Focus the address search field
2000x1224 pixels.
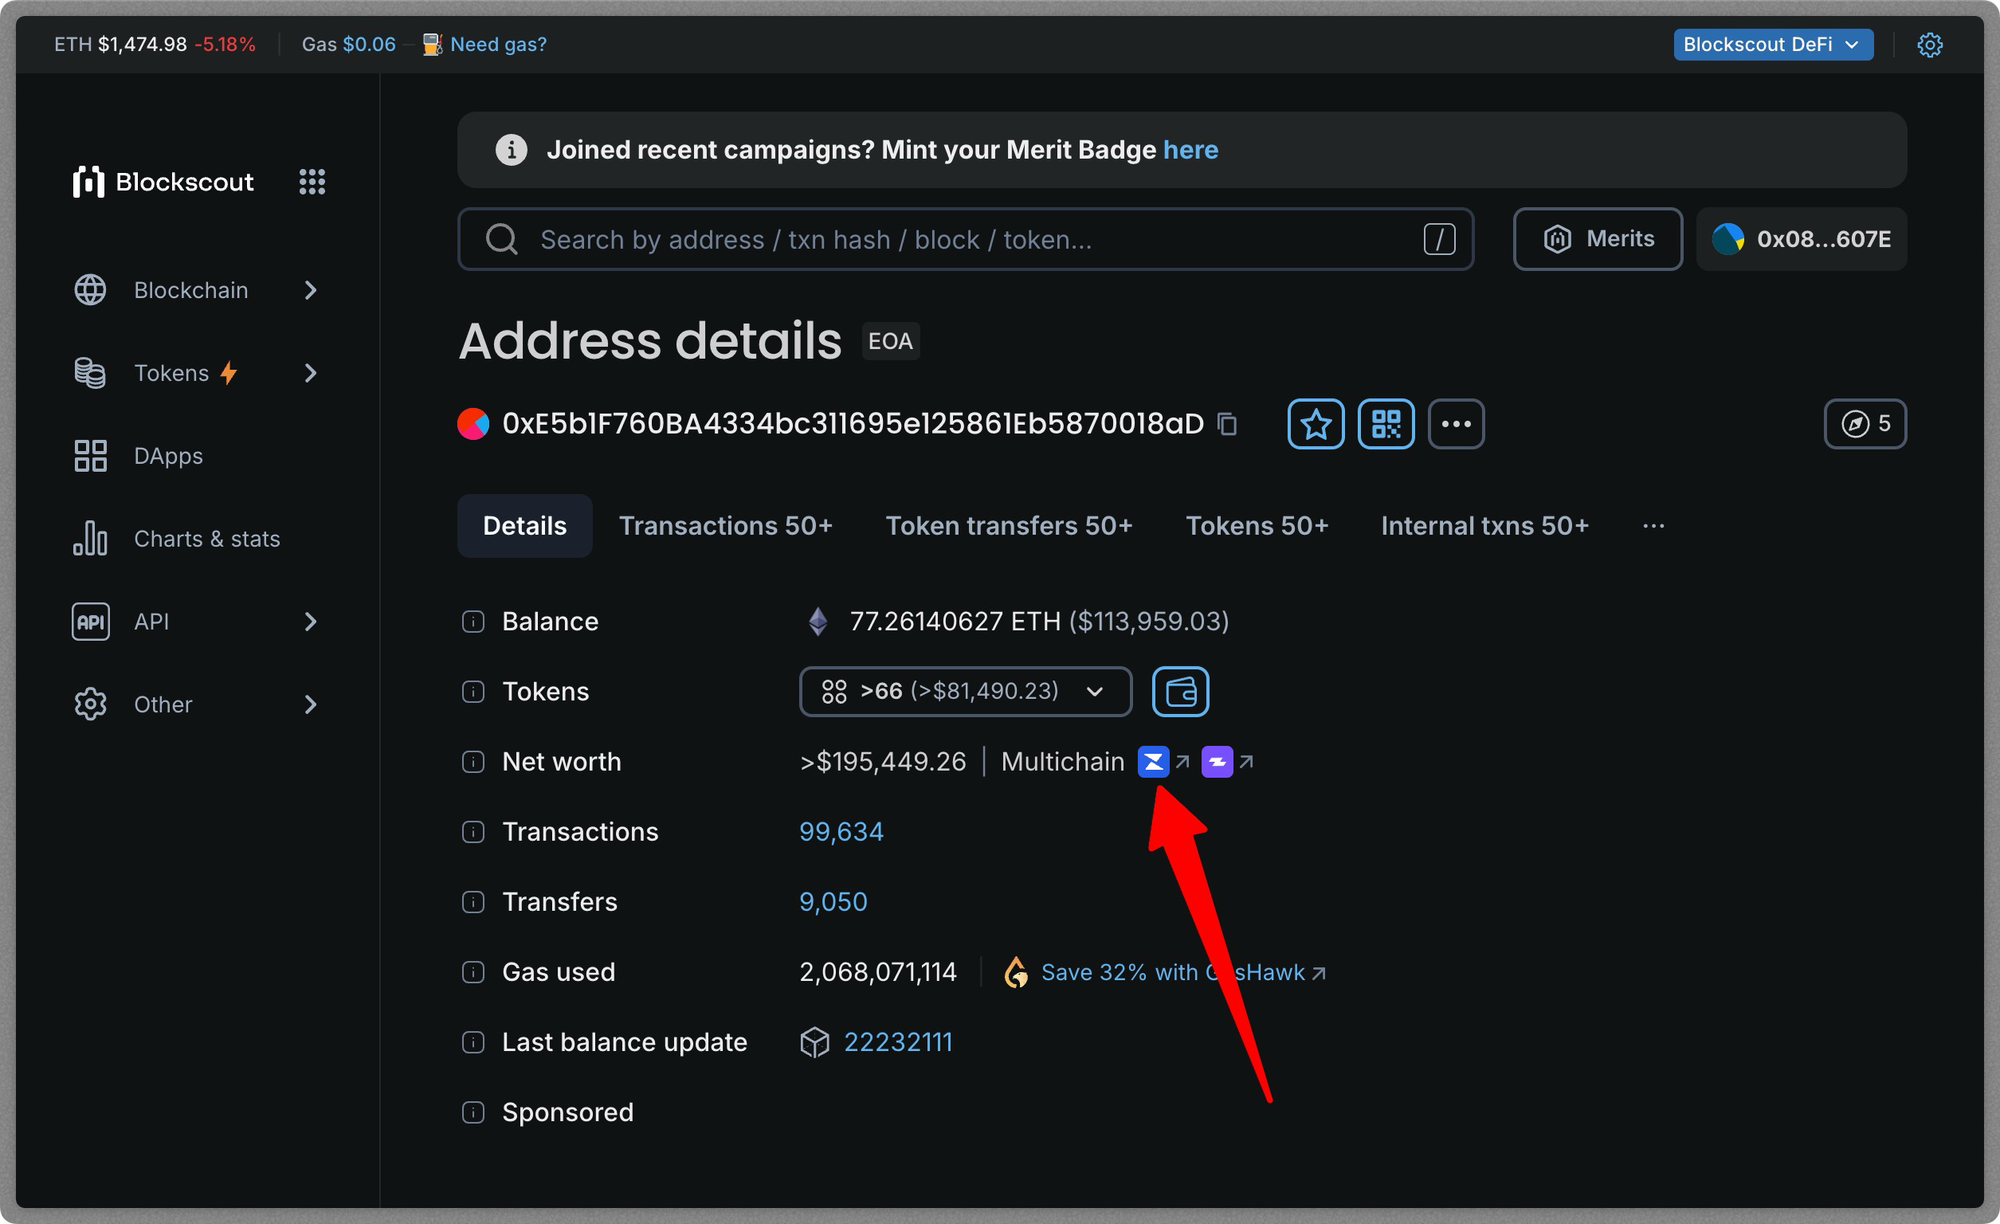pyautogui.click(x=965, y=239)
